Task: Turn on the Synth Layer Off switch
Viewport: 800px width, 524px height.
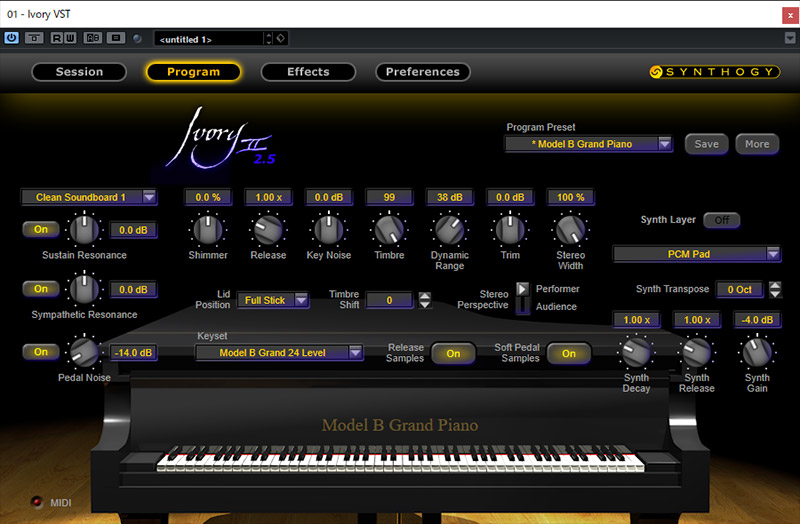Action: click(x=721, y=220)
